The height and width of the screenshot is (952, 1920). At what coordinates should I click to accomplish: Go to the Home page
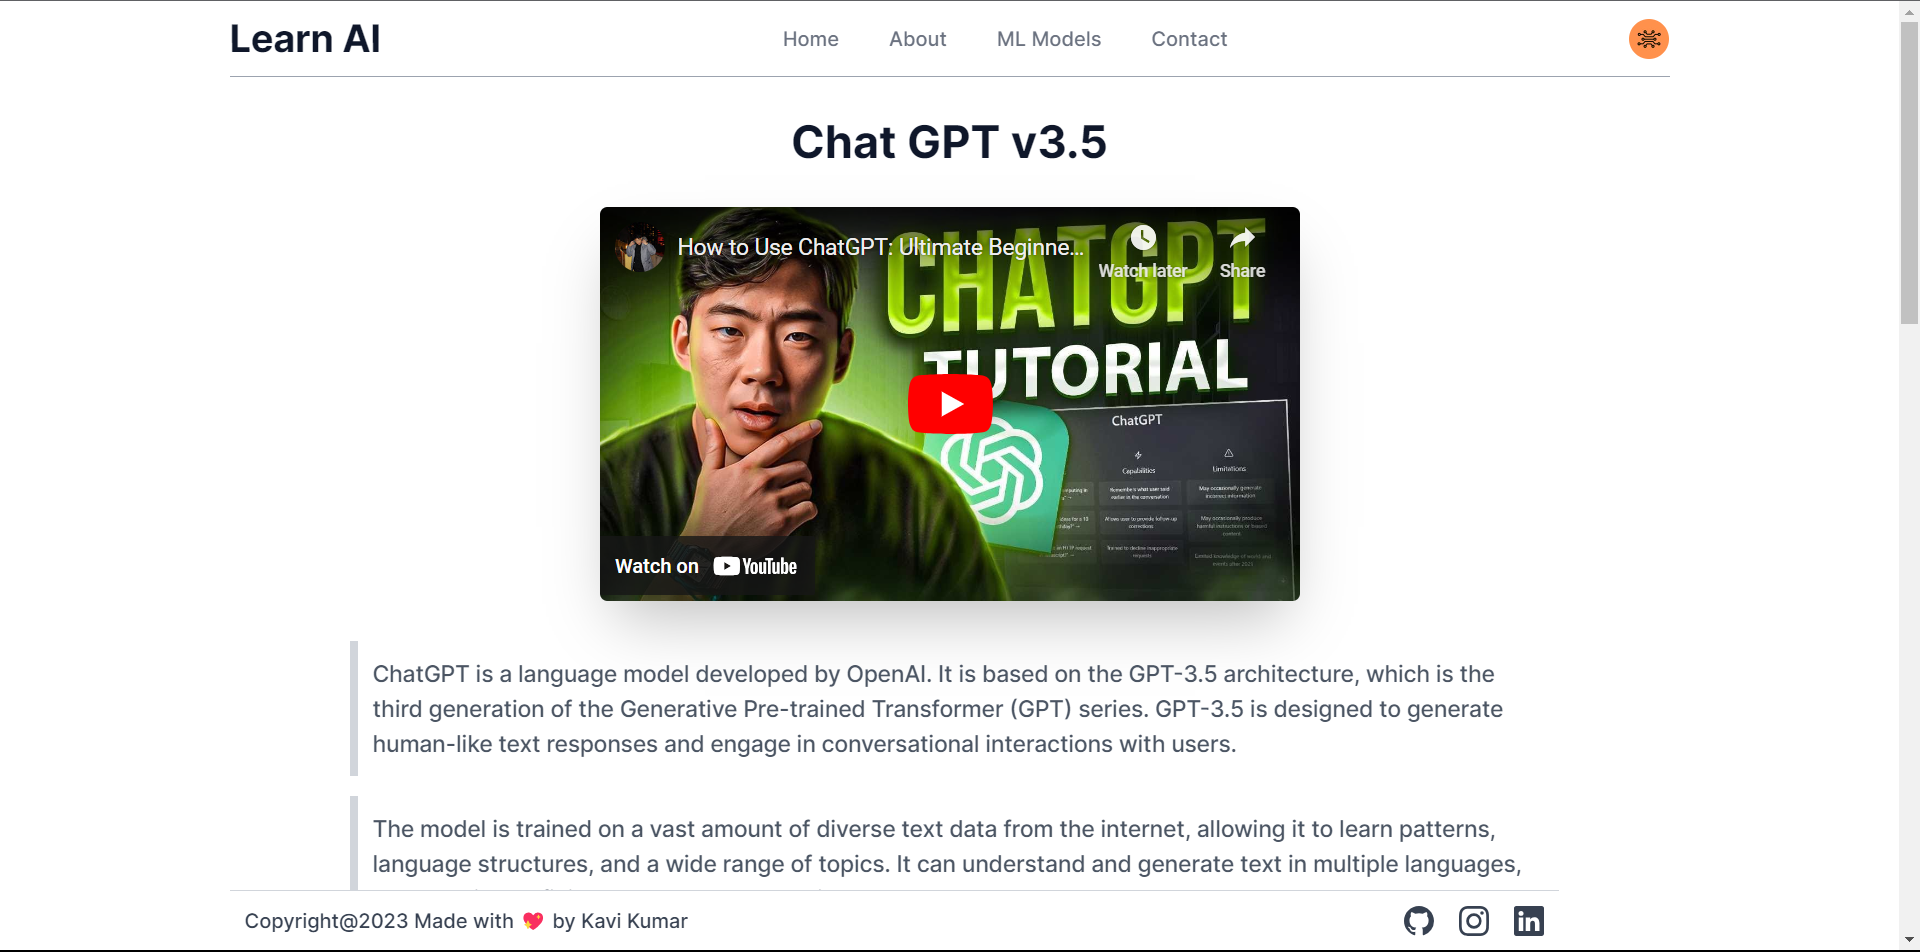[x=810, y=39]
